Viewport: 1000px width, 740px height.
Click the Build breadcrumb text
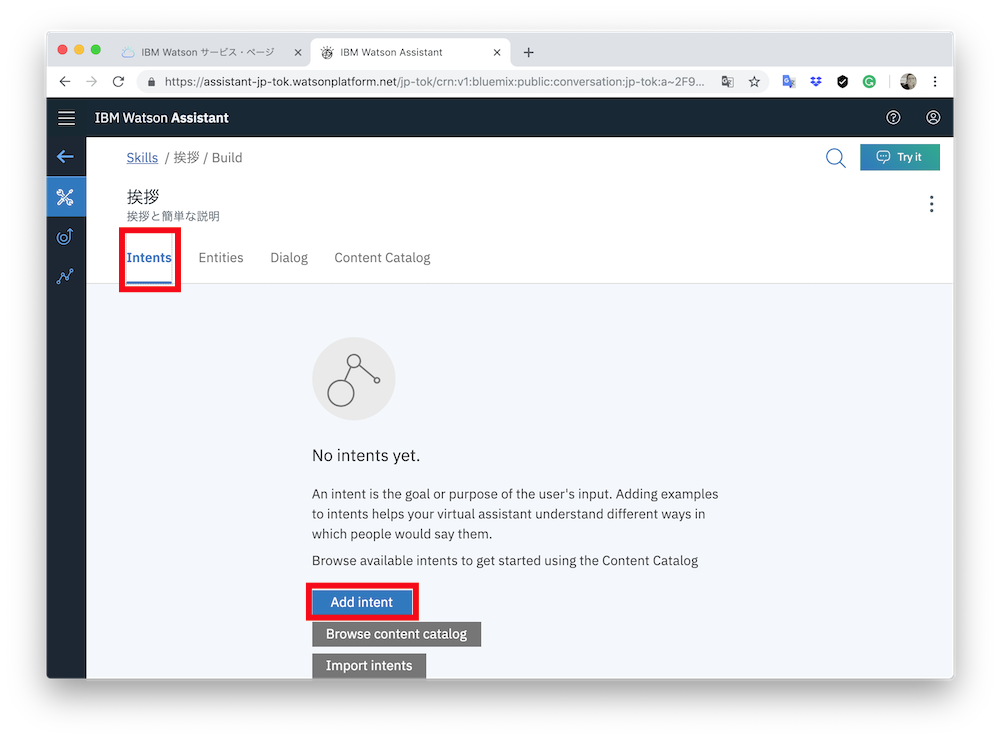click(227, 158)
